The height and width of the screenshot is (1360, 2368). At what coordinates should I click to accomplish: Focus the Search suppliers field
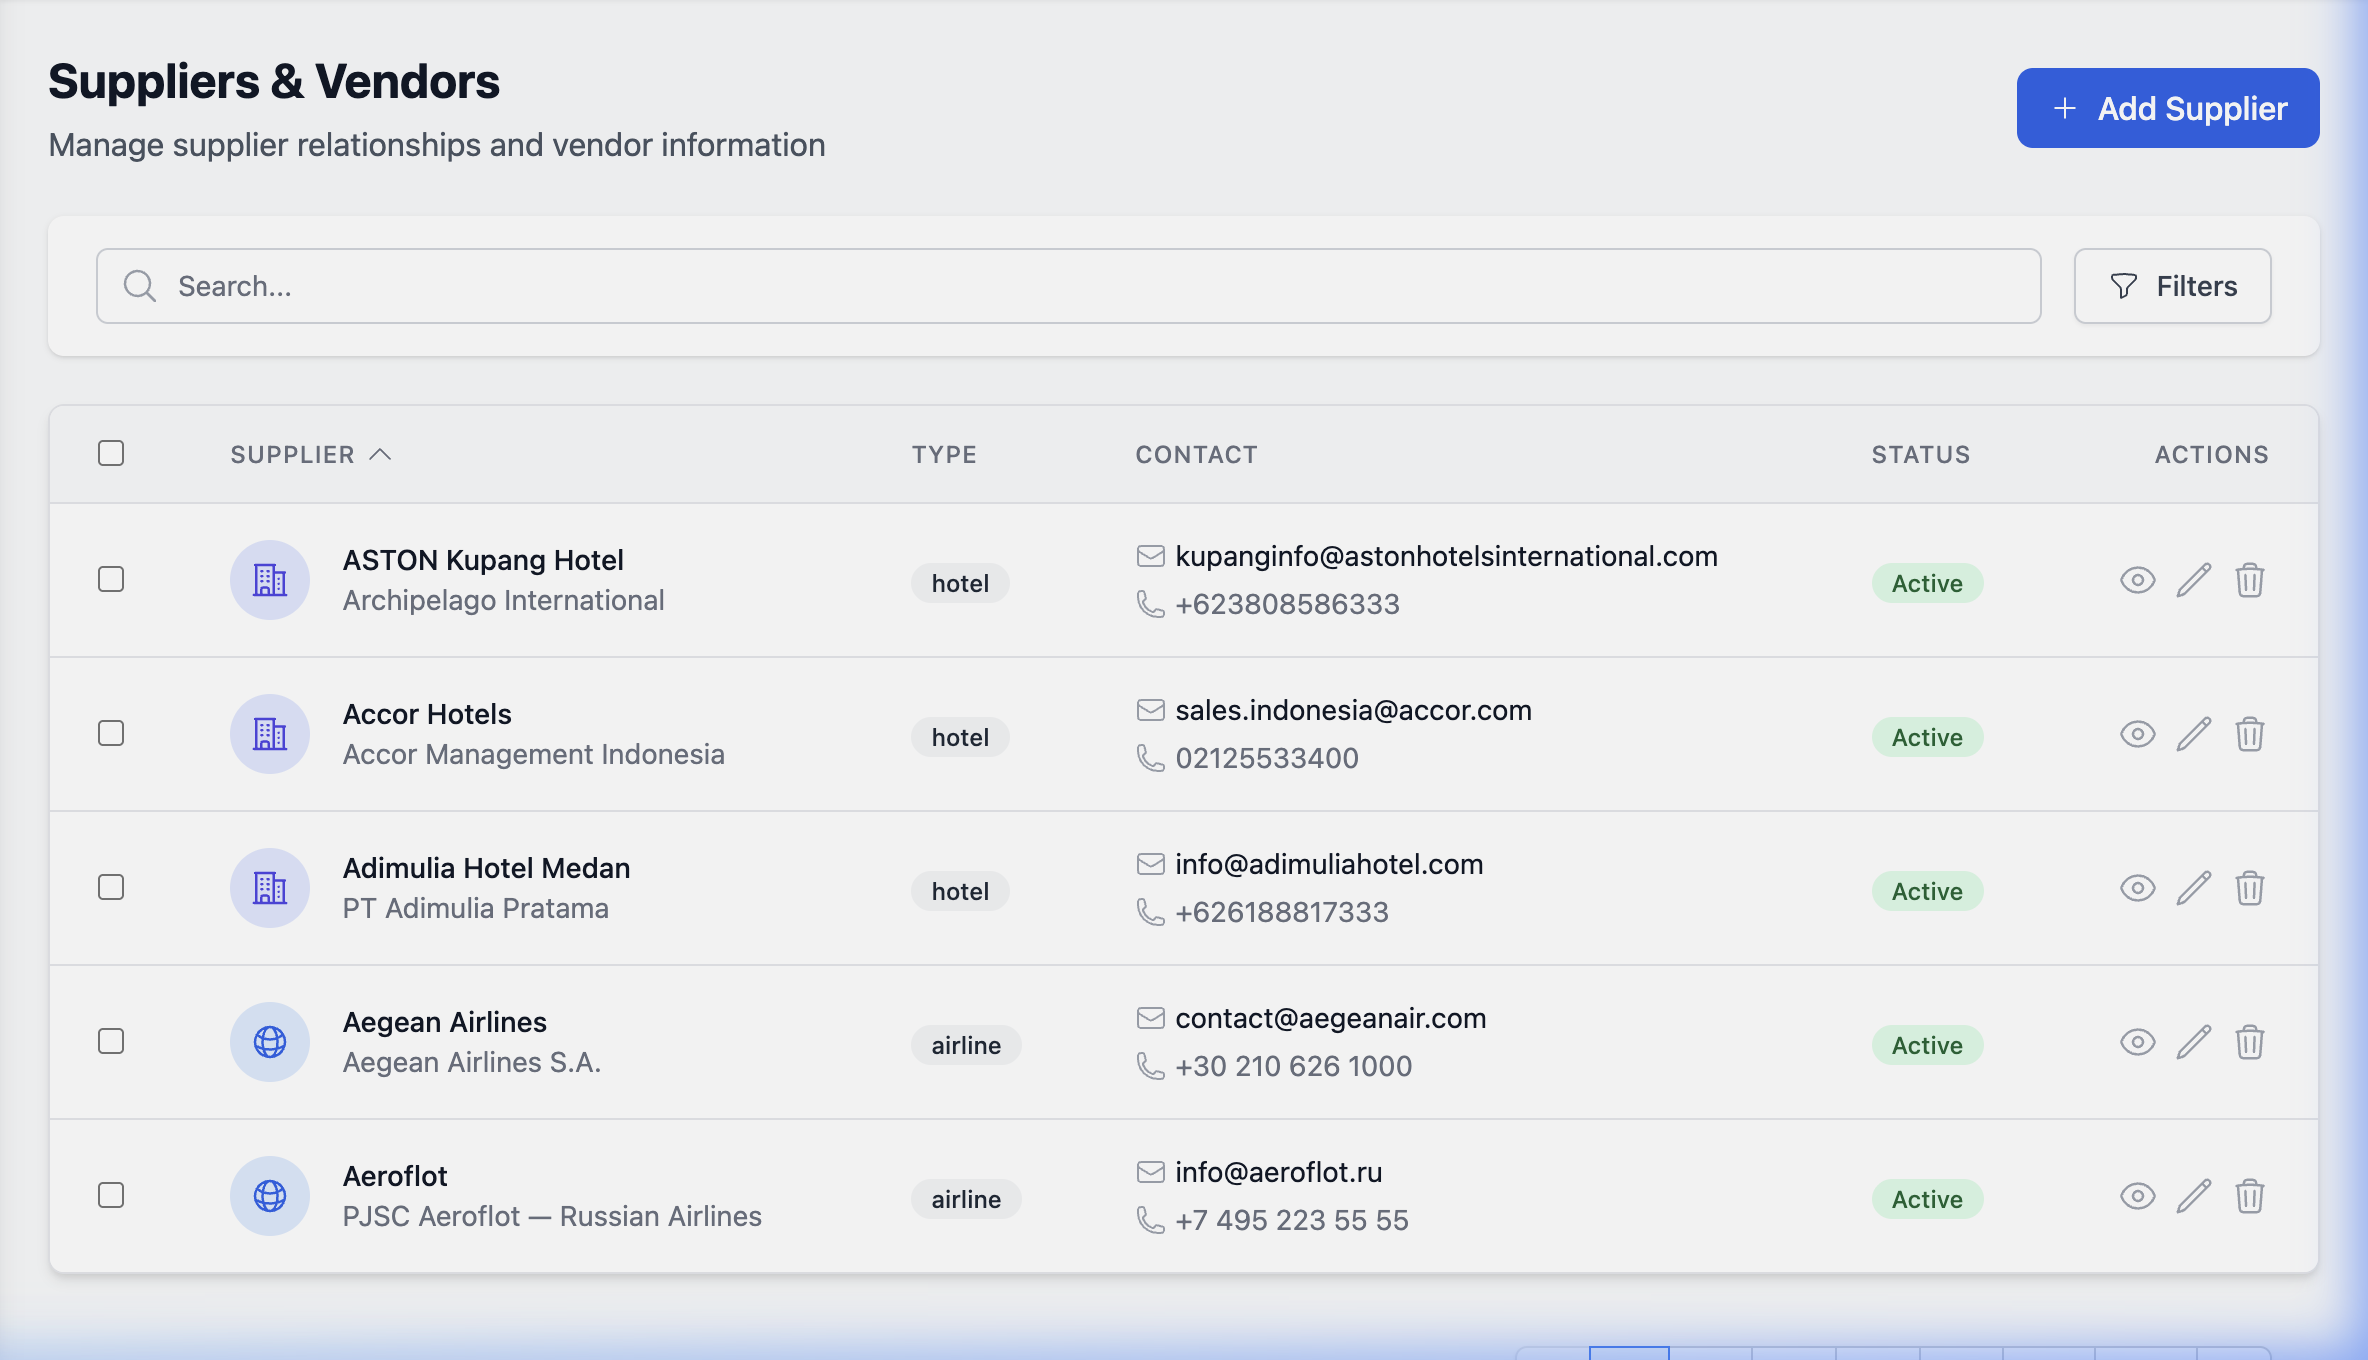tap(1068, 286)
